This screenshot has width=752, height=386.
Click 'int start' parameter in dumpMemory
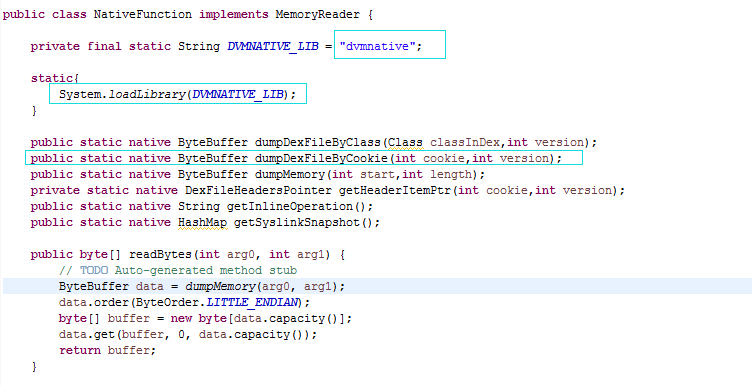click(363, 174)
